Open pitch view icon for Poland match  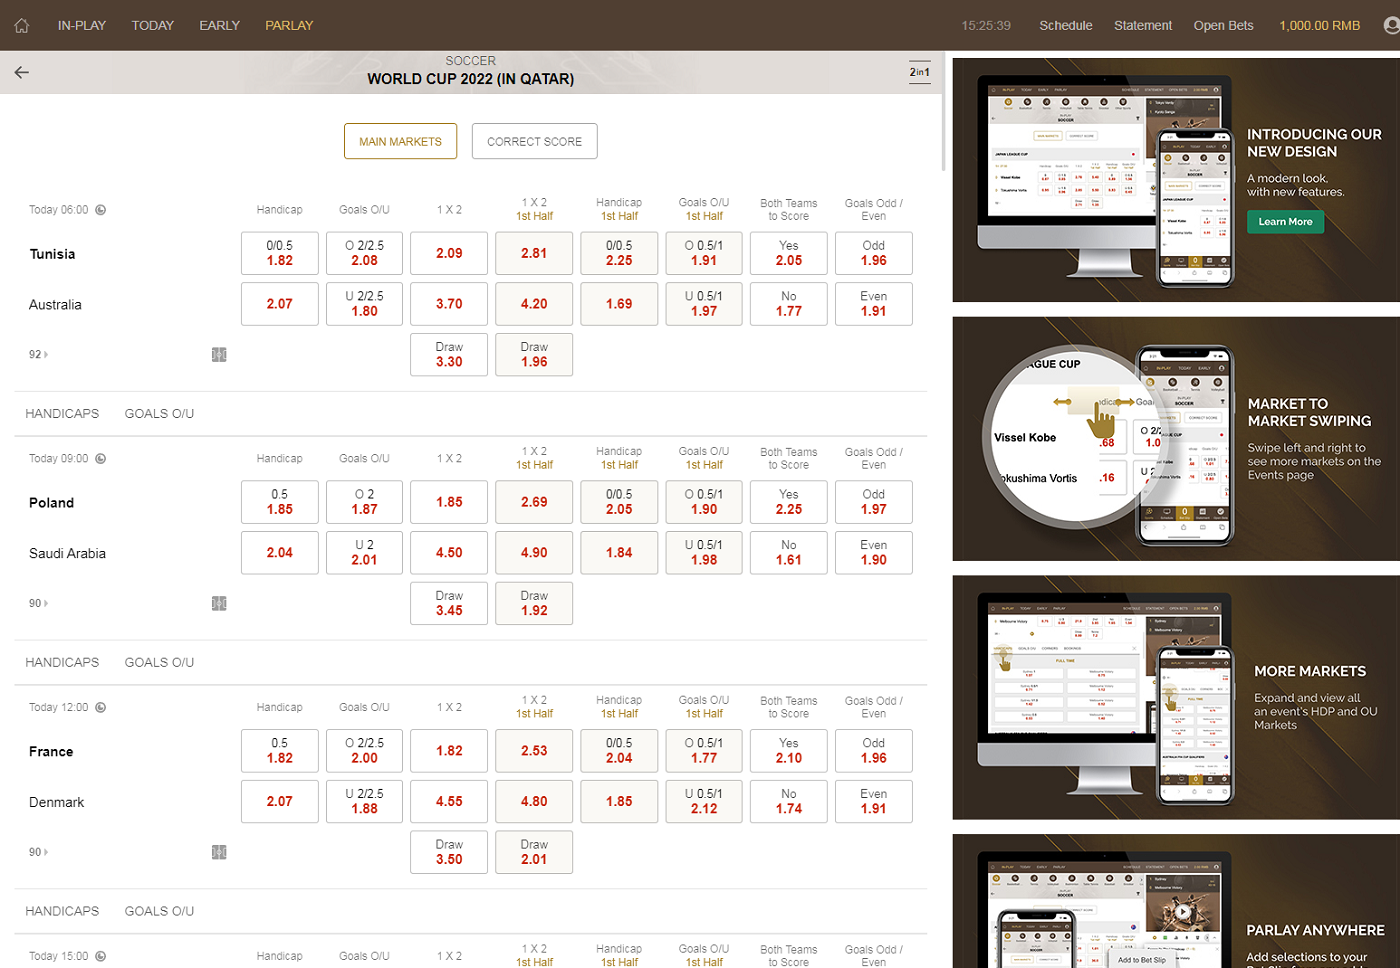pos(219,603)
